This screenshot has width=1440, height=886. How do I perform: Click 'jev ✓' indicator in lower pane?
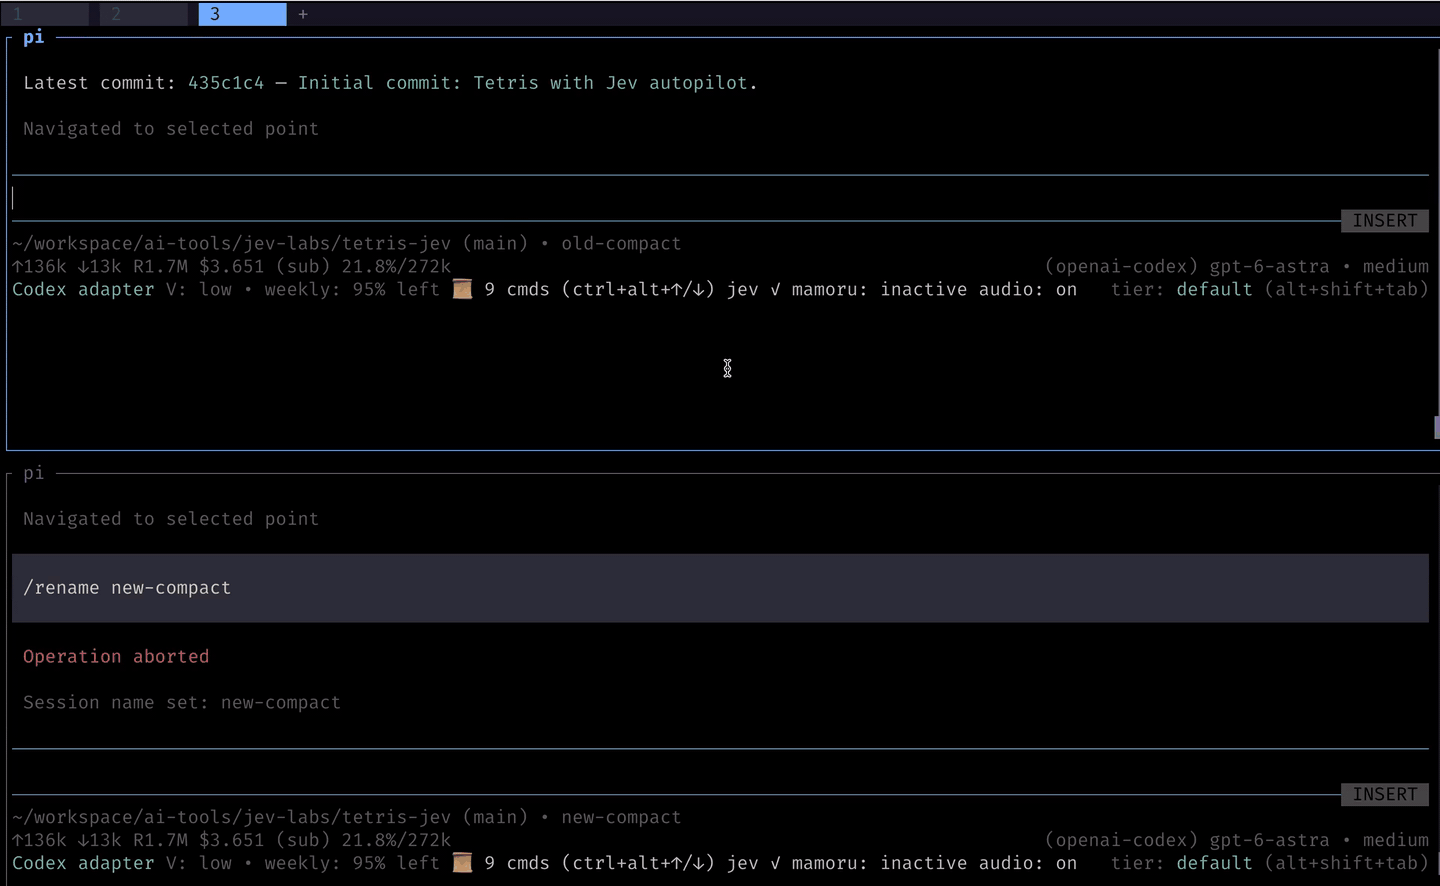pos(754,864)
